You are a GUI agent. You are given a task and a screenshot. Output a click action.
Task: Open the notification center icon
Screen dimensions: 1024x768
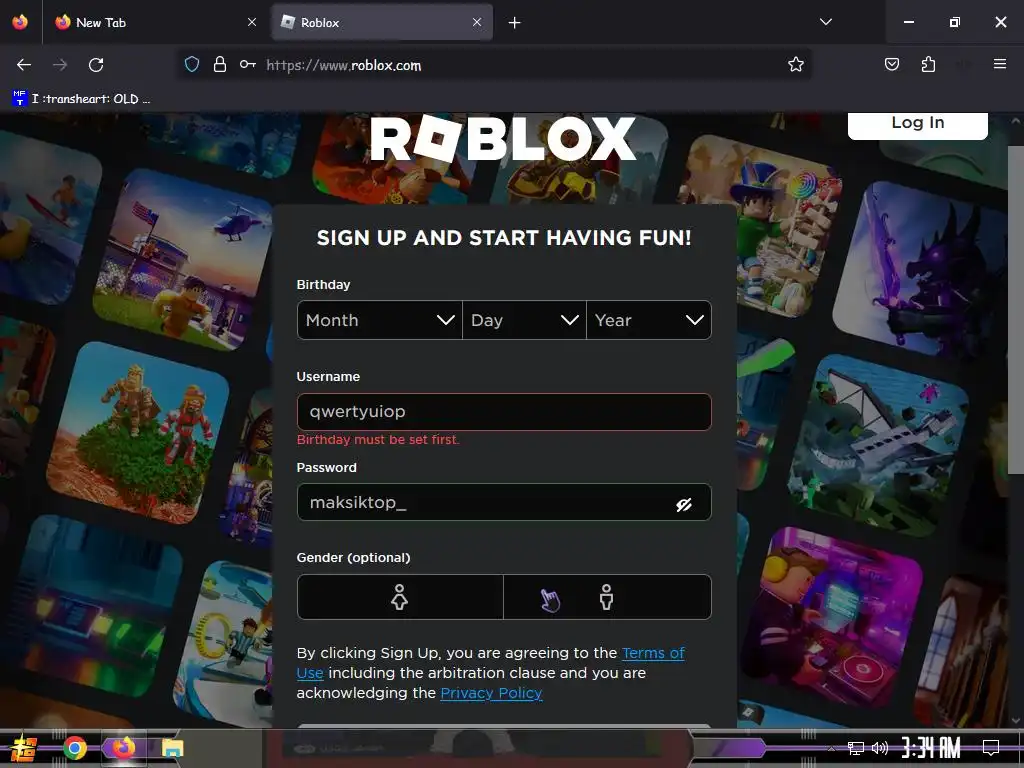click(x=991, y=748)
